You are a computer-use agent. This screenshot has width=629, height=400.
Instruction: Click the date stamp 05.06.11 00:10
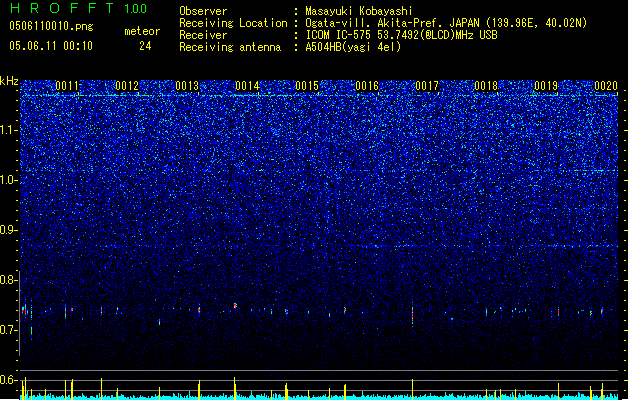point(51,46)
